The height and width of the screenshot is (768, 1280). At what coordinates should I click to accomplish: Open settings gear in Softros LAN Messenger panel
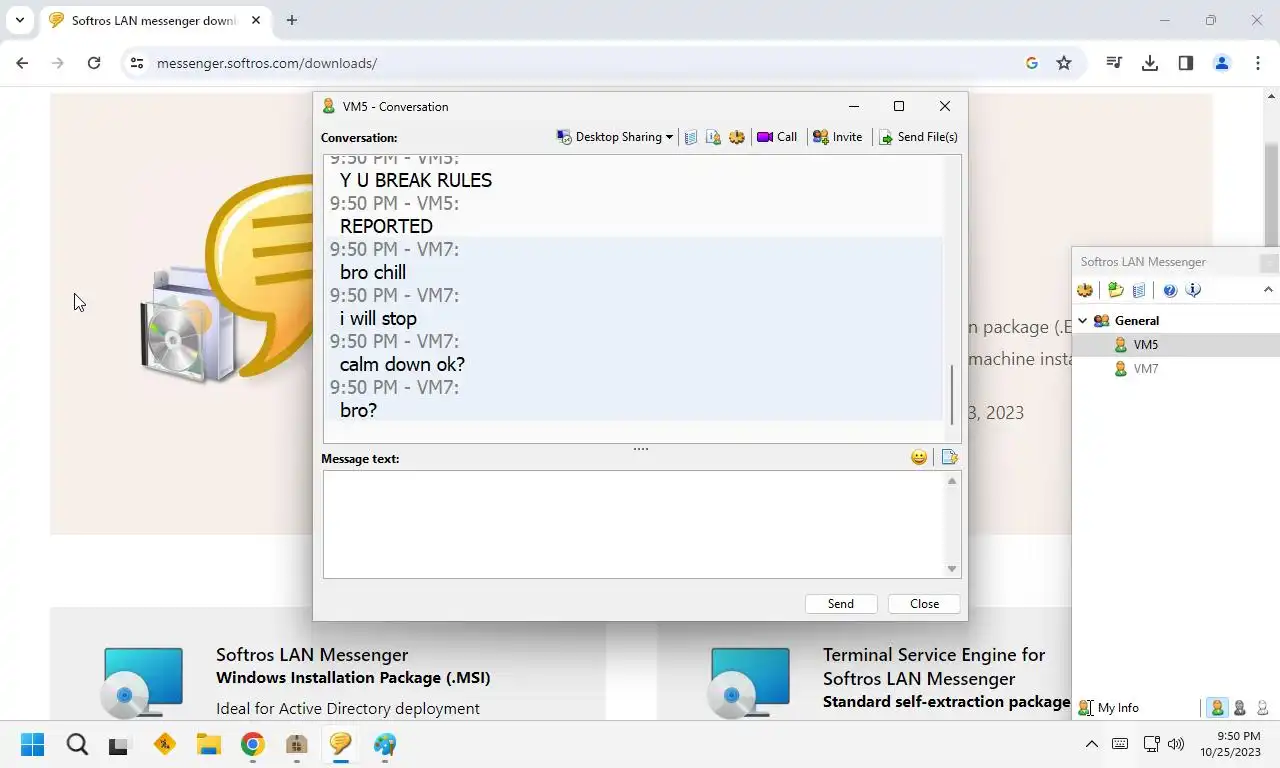[1085, 290]
